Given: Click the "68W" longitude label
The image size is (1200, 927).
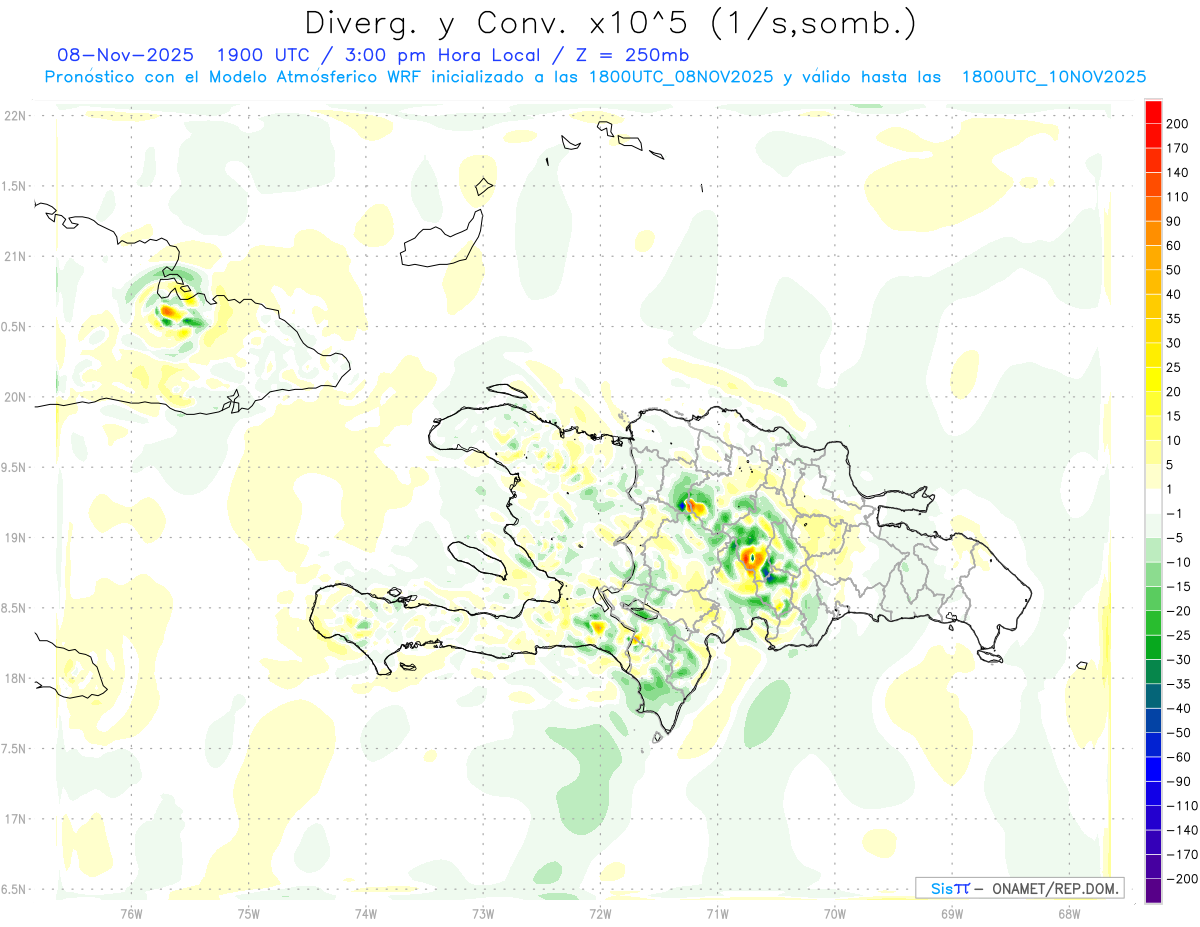Looking at the screenshot, I should tap(1068, 914).
